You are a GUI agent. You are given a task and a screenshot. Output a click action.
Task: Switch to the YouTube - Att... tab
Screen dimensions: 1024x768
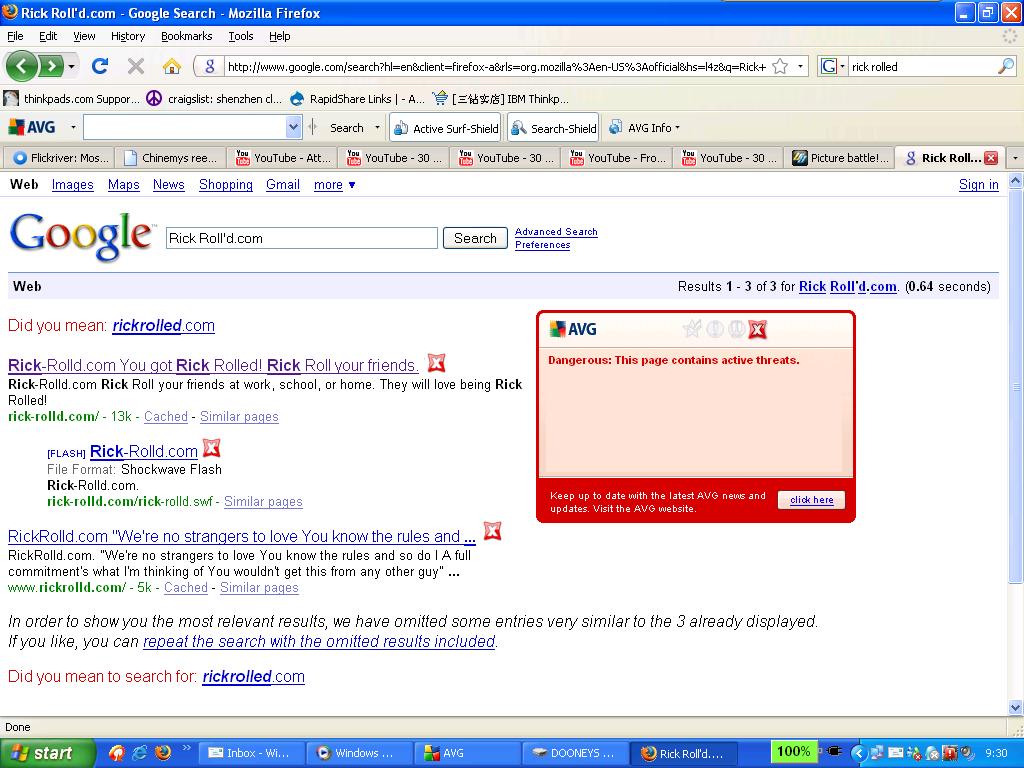pos(282,158)
